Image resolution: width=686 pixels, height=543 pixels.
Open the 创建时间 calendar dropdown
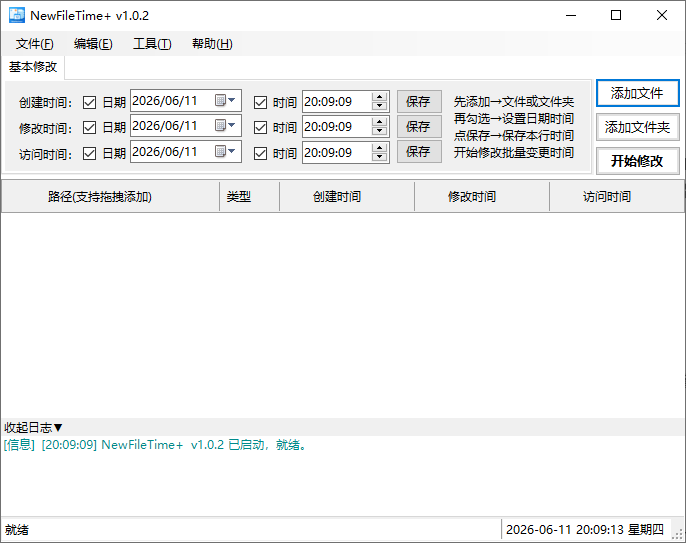click(225, 101)
